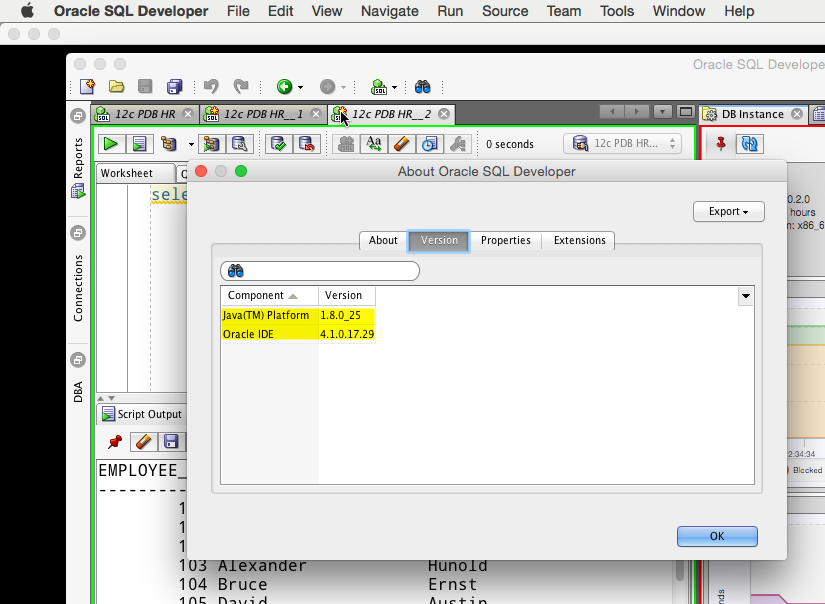Screen dimensions: 825x604
Task: Click the green Back navigation icon
Action: click(x=285, y=86)
